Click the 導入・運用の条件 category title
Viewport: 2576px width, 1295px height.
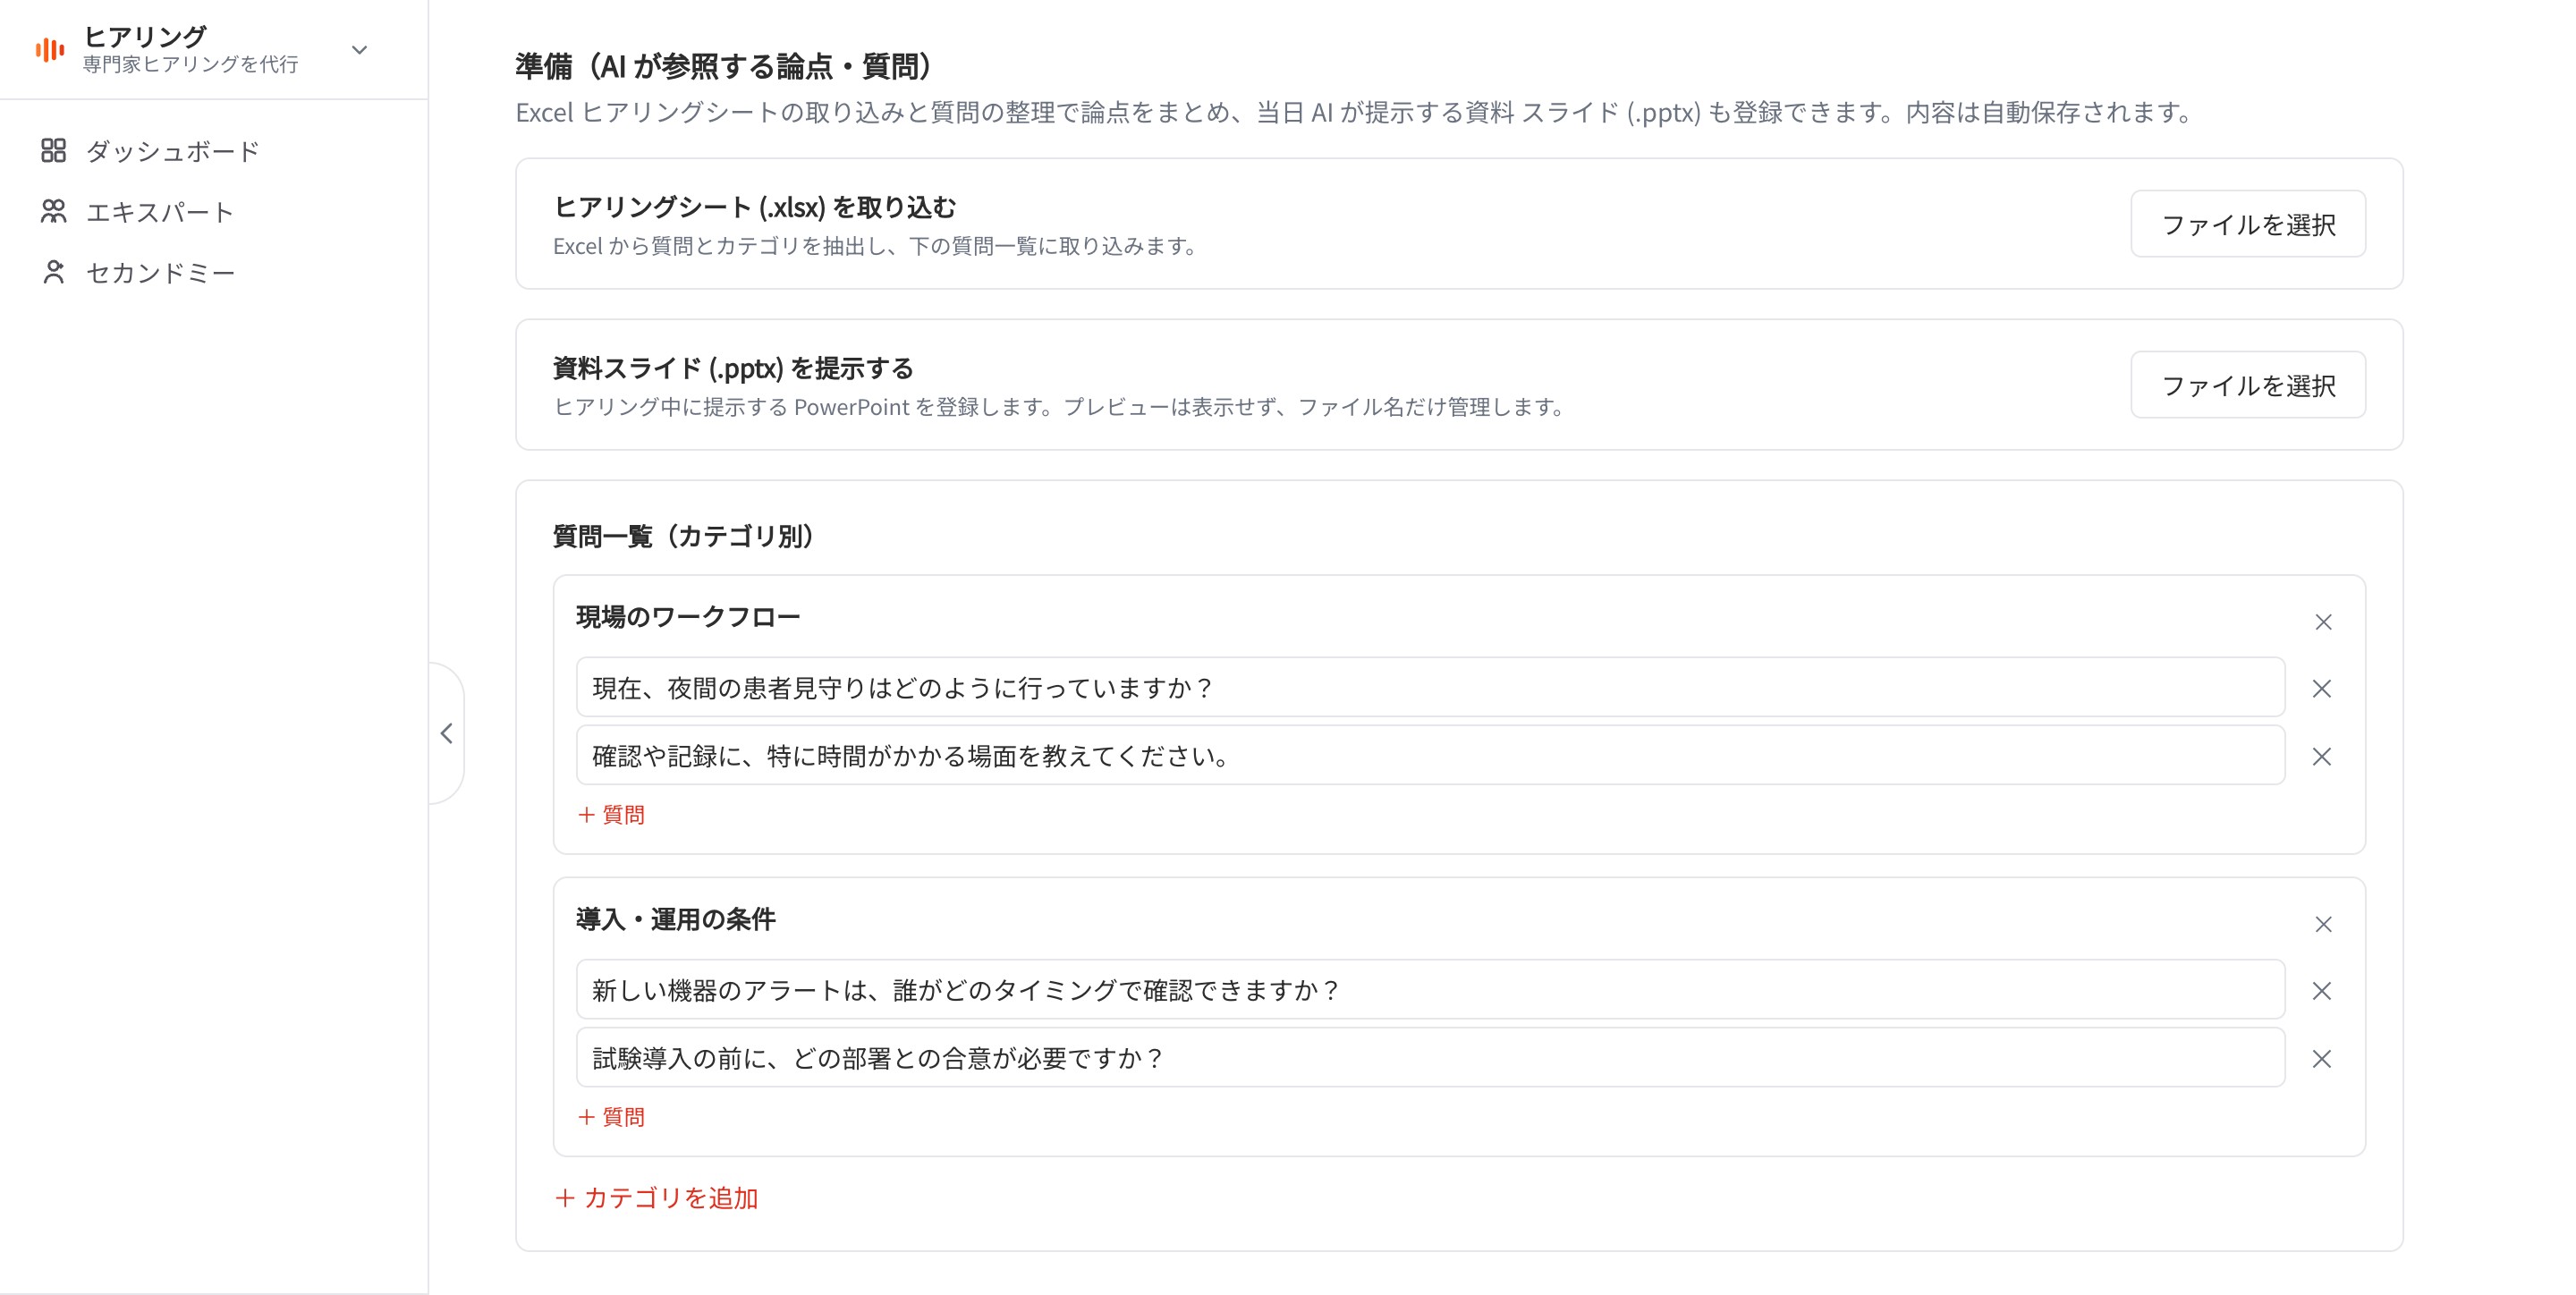click(675, 919)
